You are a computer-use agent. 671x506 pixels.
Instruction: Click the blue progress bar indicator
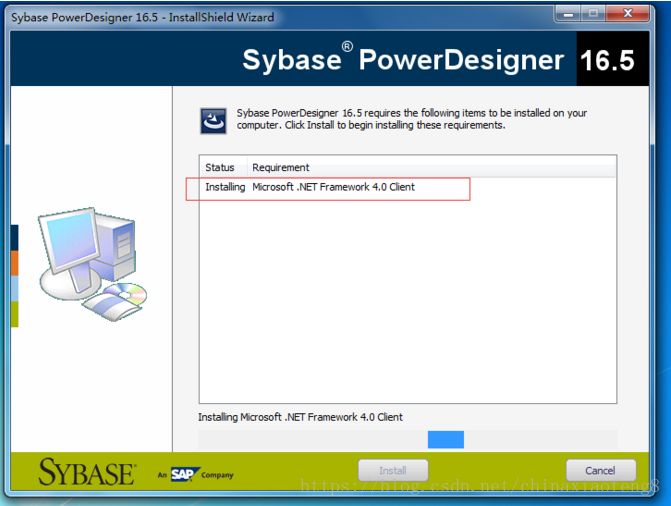click(445, 440)
